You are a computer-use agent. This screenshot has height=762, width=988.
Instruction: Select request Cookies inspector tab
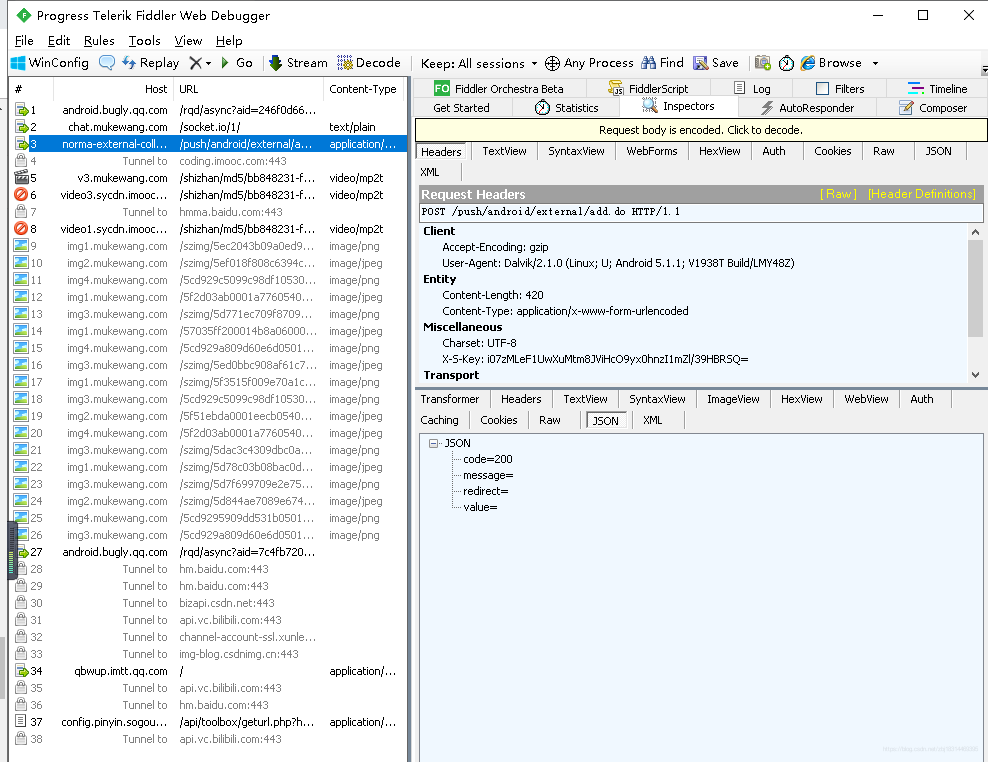click(832, 151)
